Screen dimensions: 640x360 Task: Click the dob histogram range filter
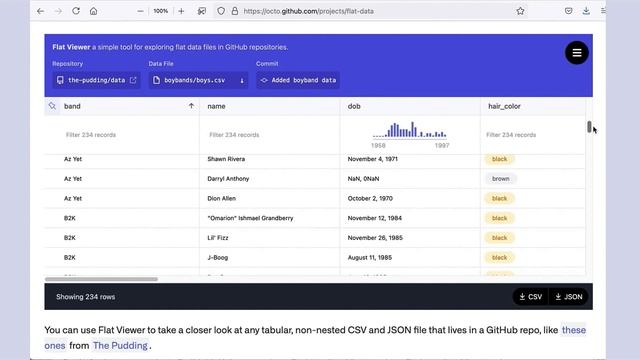(x=409, y=130)
